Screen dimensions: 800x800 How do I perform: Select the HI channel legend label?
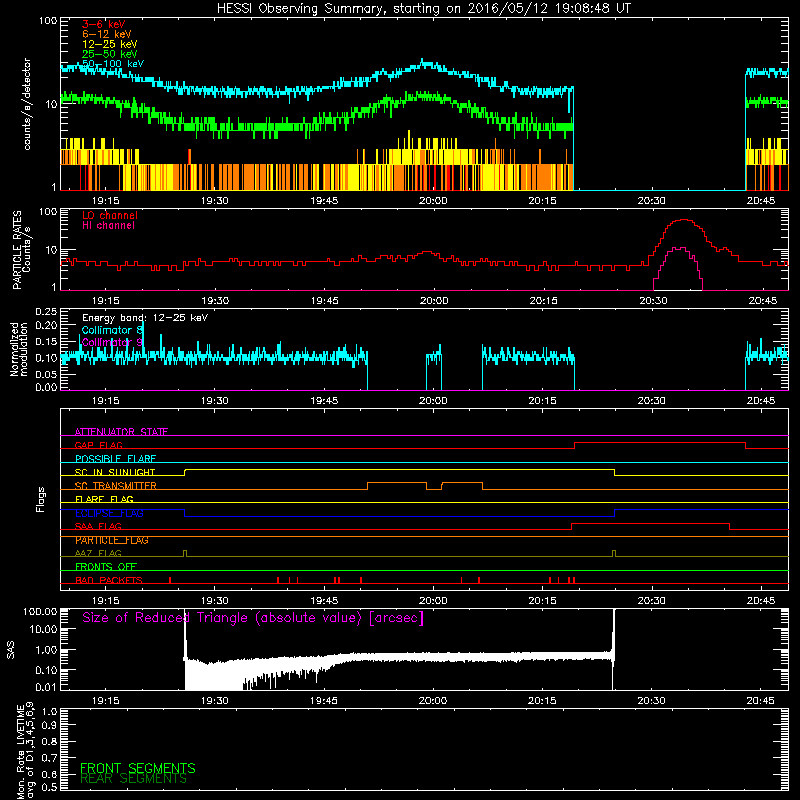tap(108, 226)
